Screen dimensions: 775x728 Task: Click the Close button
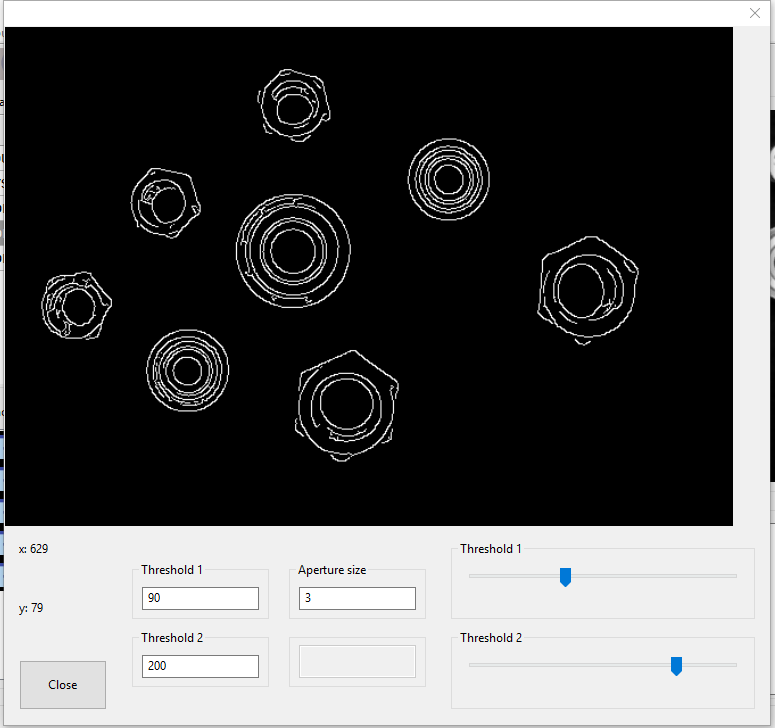click(63, 685)
